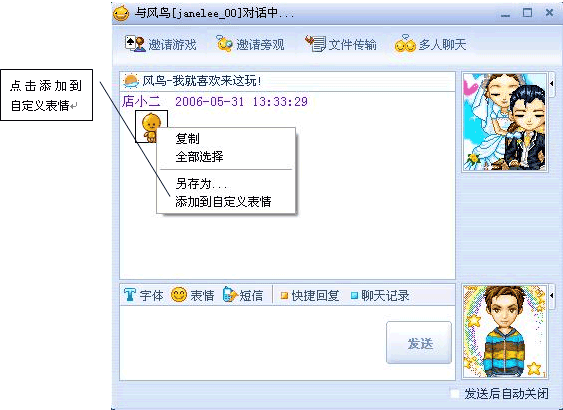Click the 邀请游戏 card game icon
The image size is (563, 410).
(x=135, y=44)
